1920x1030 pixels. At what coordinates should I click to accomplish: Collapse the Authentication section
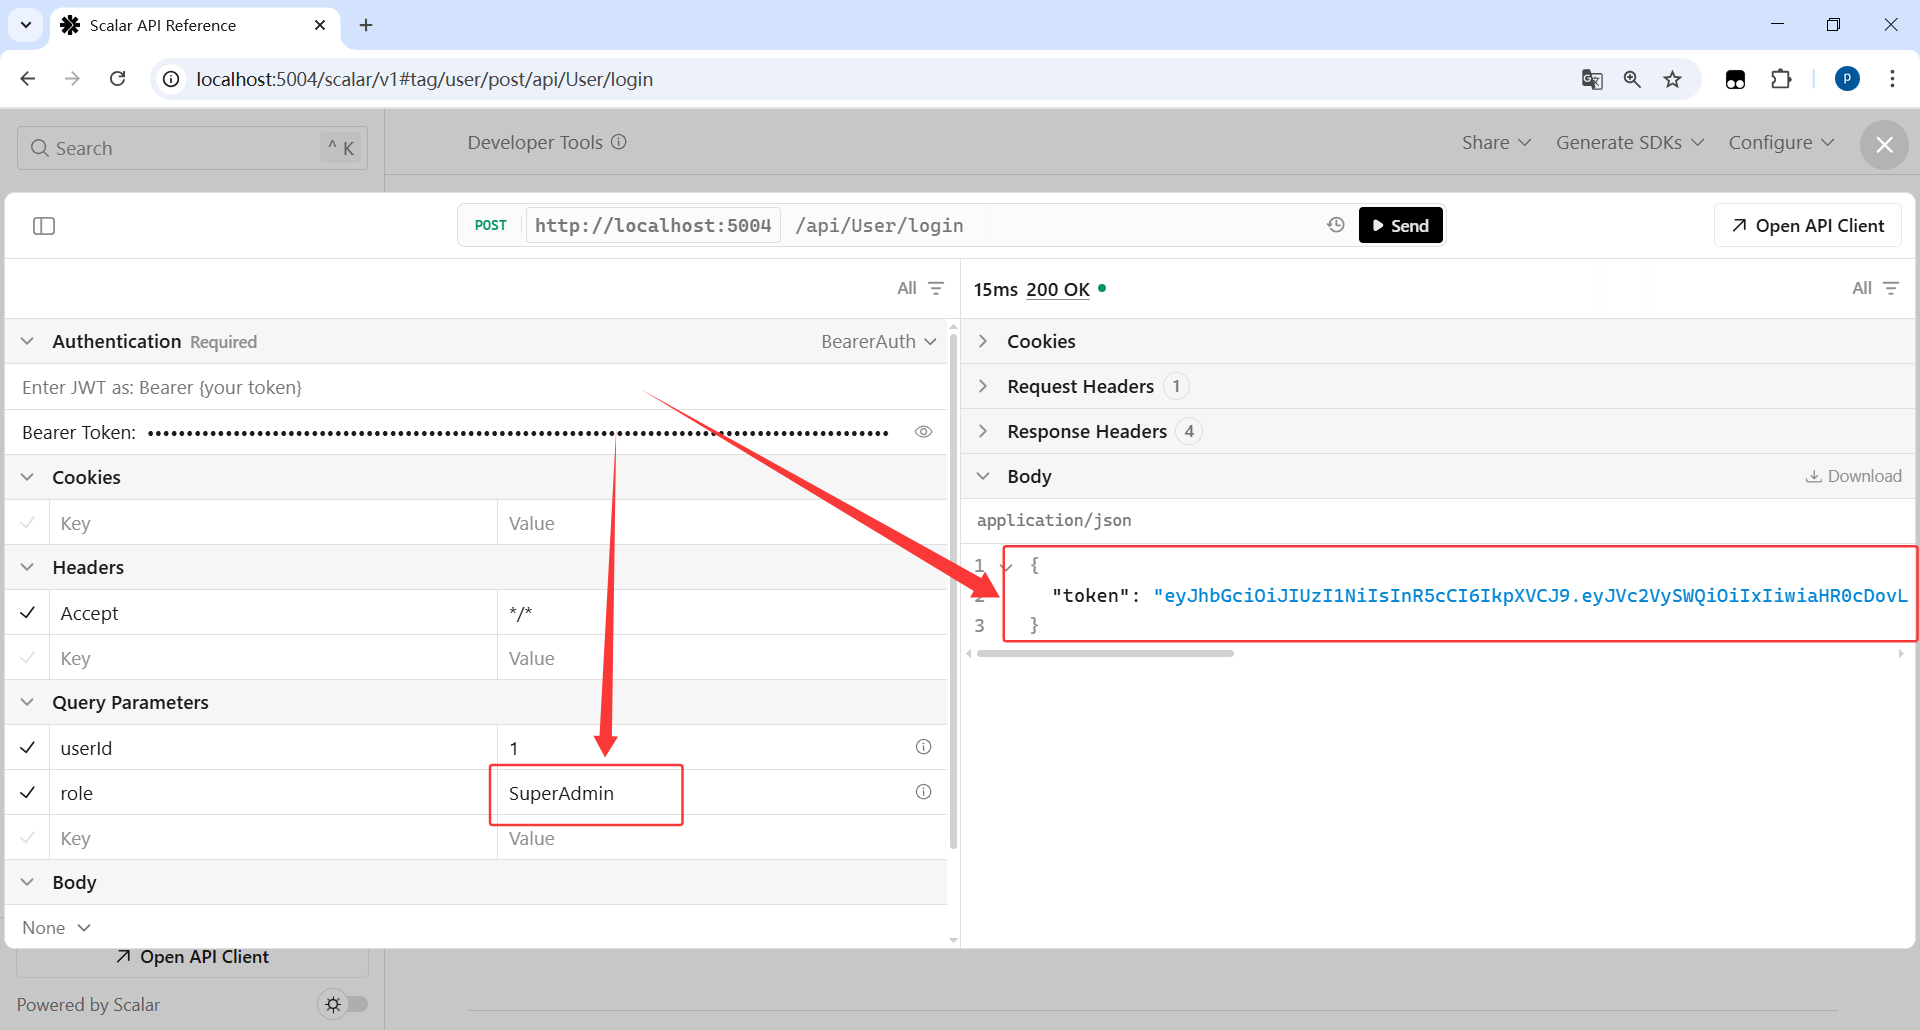click(x=27, y=341)
